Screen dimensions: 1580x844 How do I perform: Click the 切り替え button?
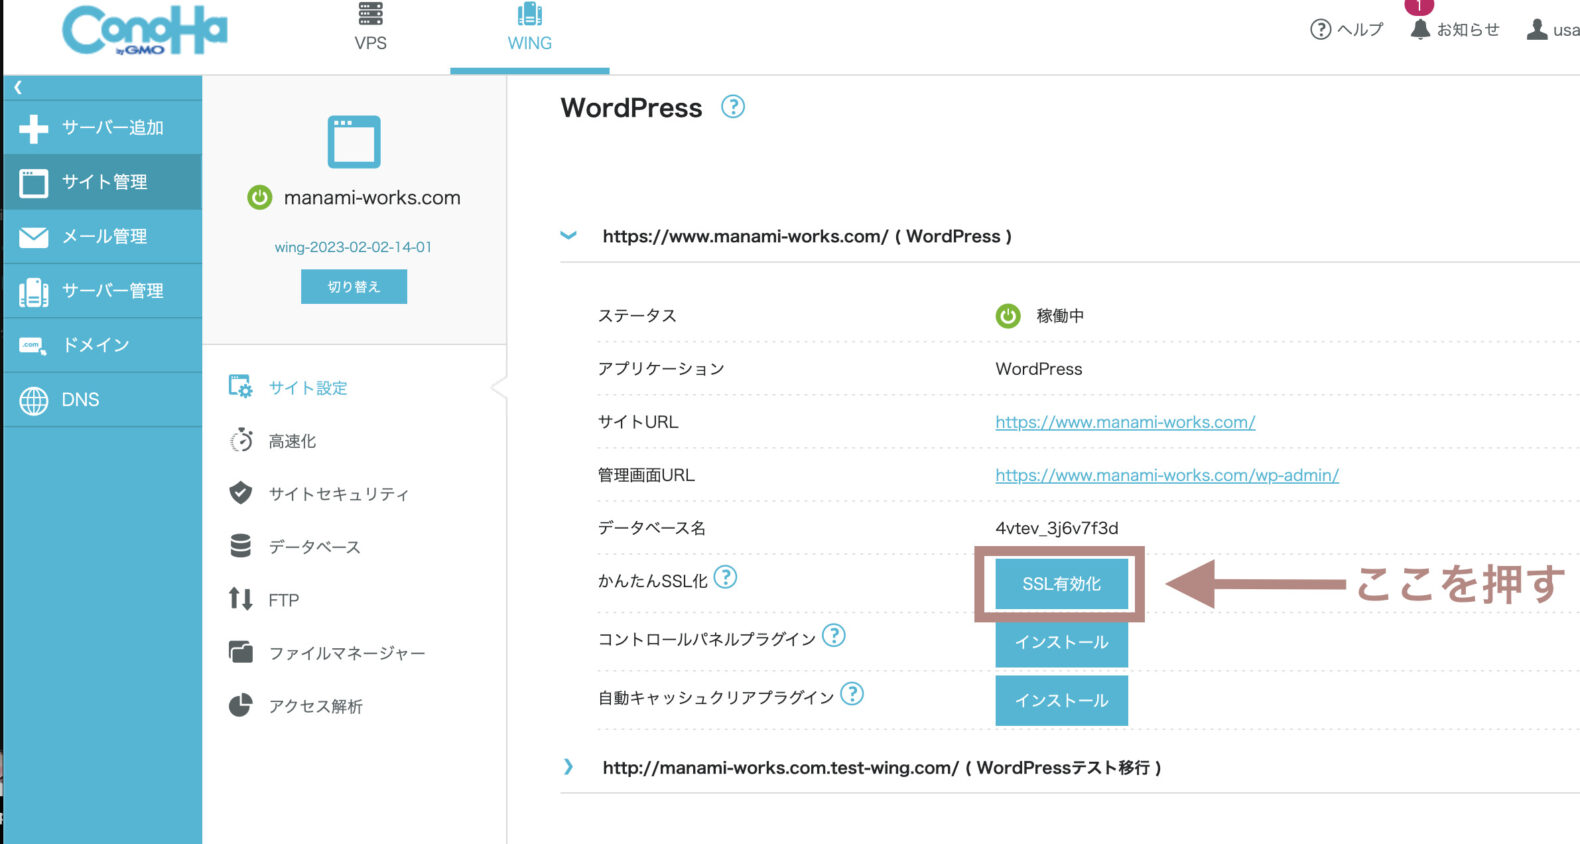pyautogui.click(x=354, y=286)
